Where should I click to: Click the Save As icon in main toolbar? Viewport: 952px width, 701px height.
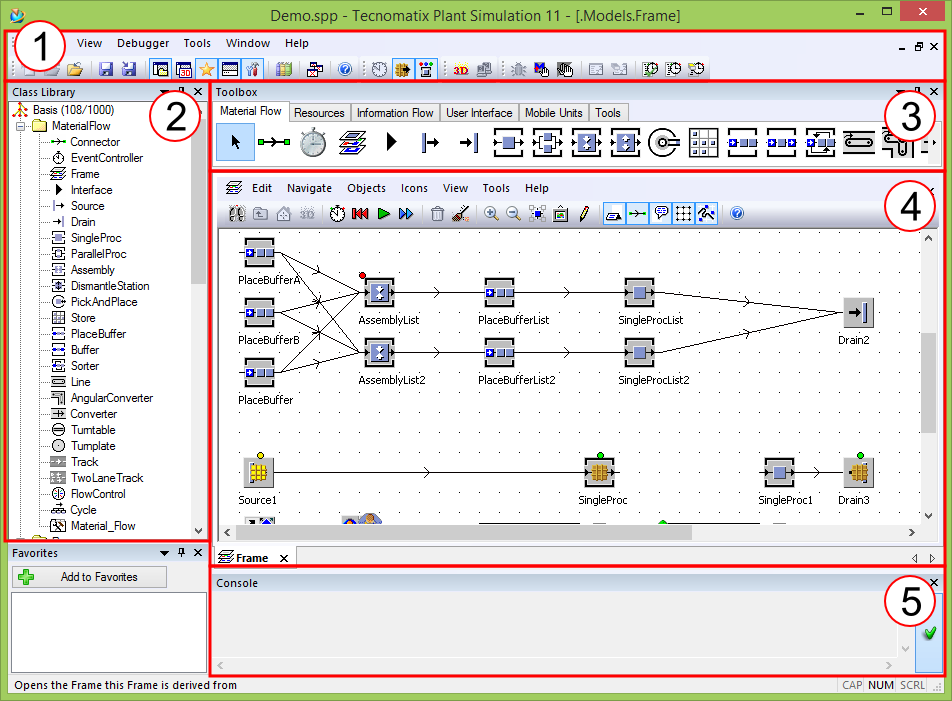pyautogui.click(x=129, y=69)
